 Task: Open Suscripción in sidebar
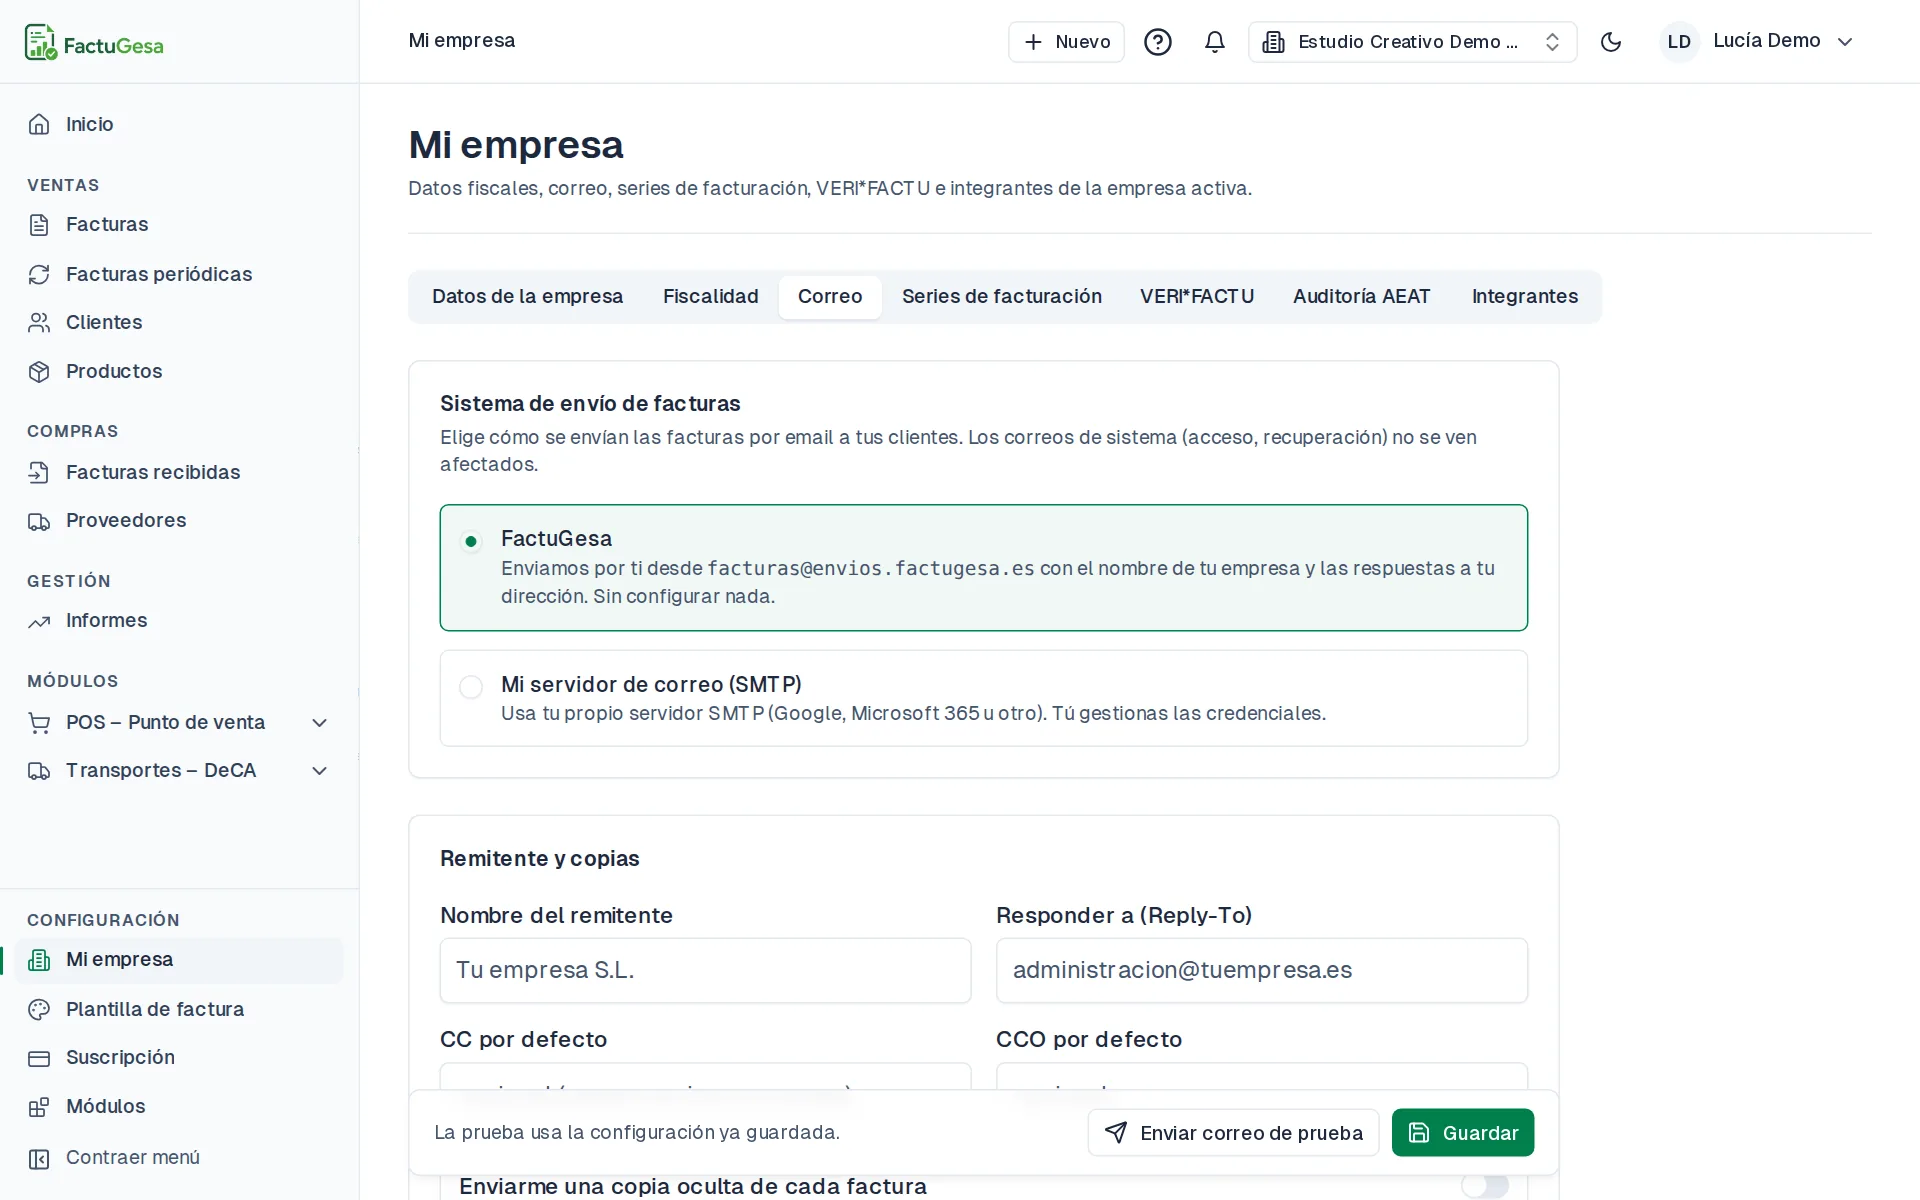click(179, 1057)
